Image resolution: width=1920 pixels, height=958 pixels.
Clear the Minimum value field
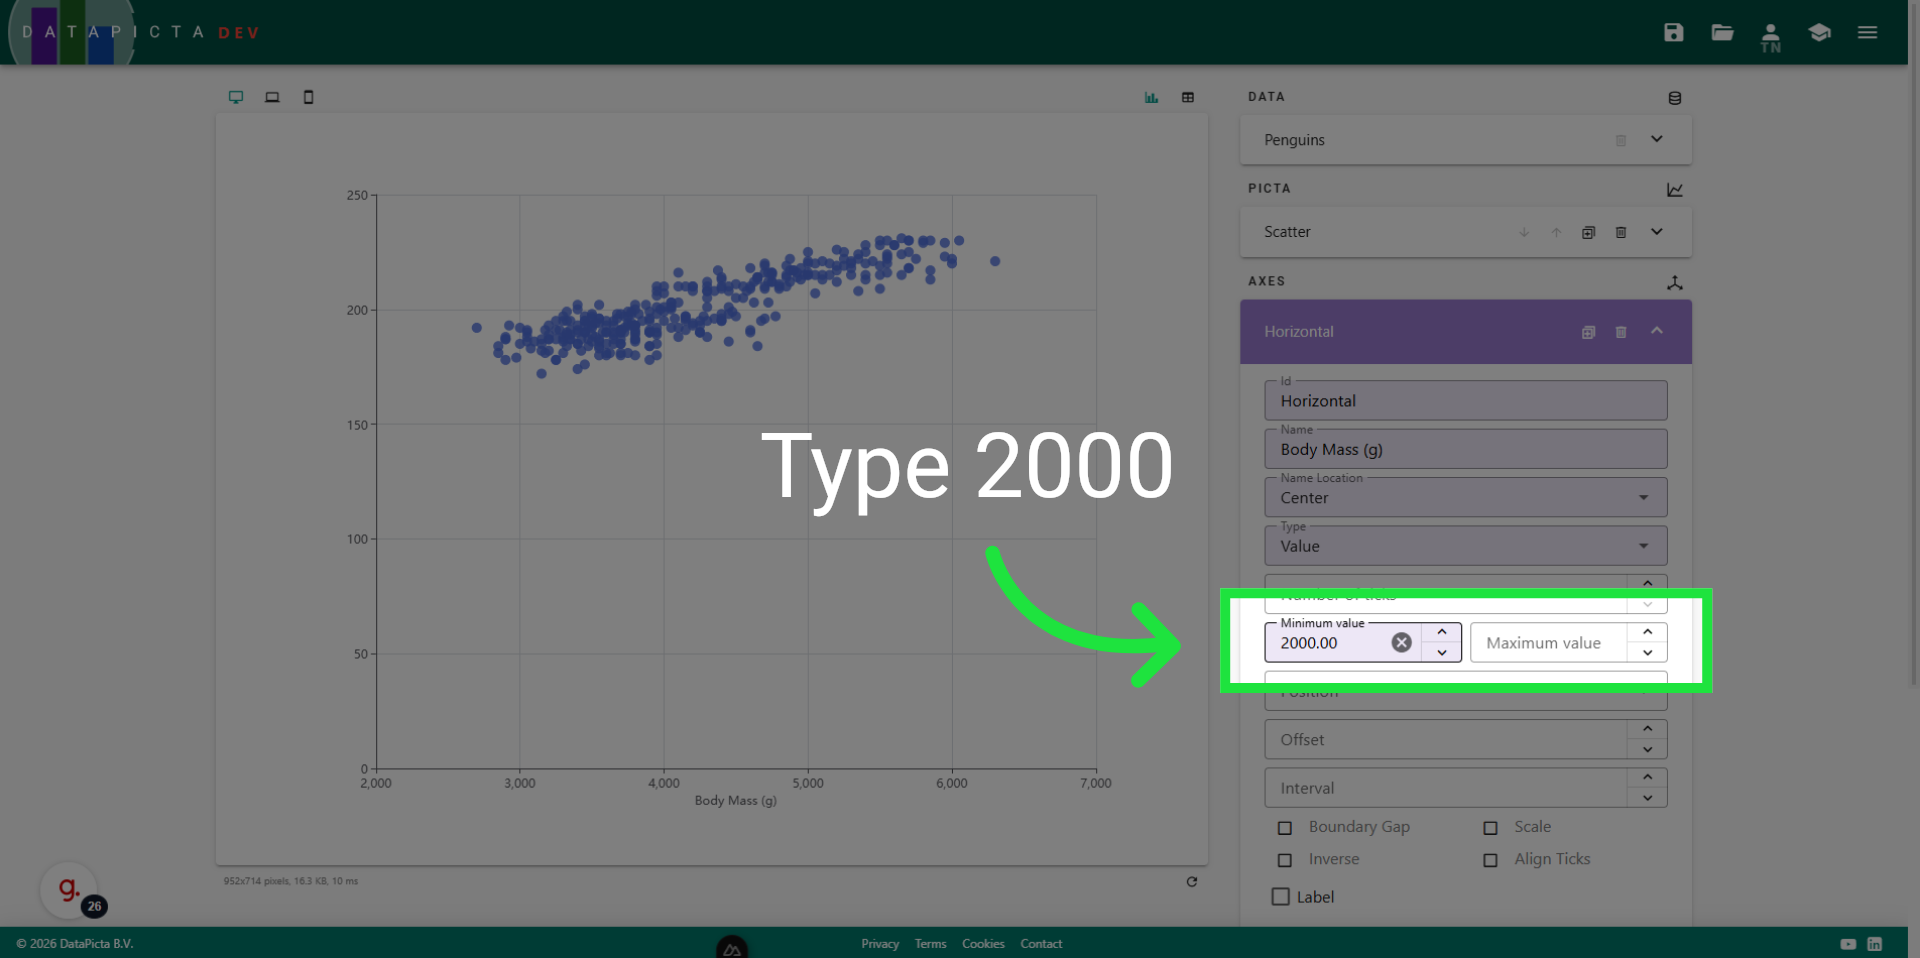point(1401,642)
